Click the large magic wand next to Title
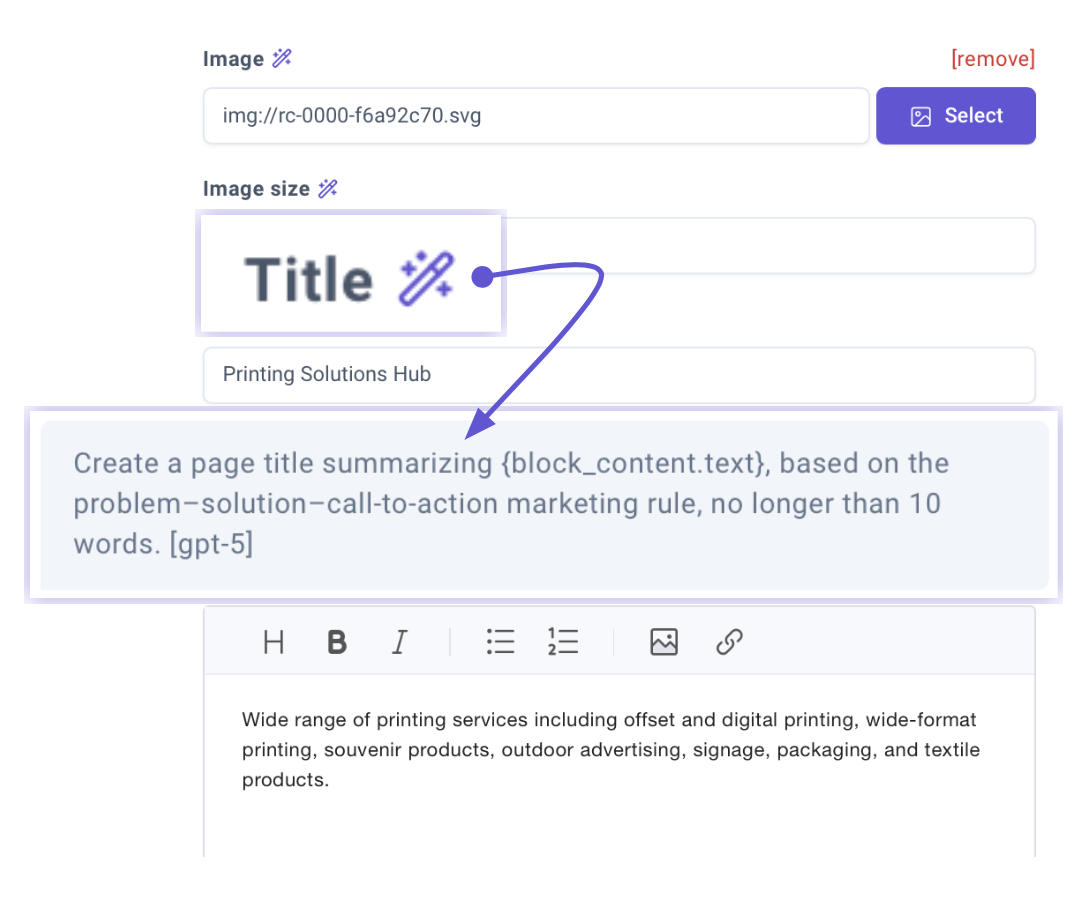Image resolution: width=1084 pixels, height=924 pixels. [427, 278]
